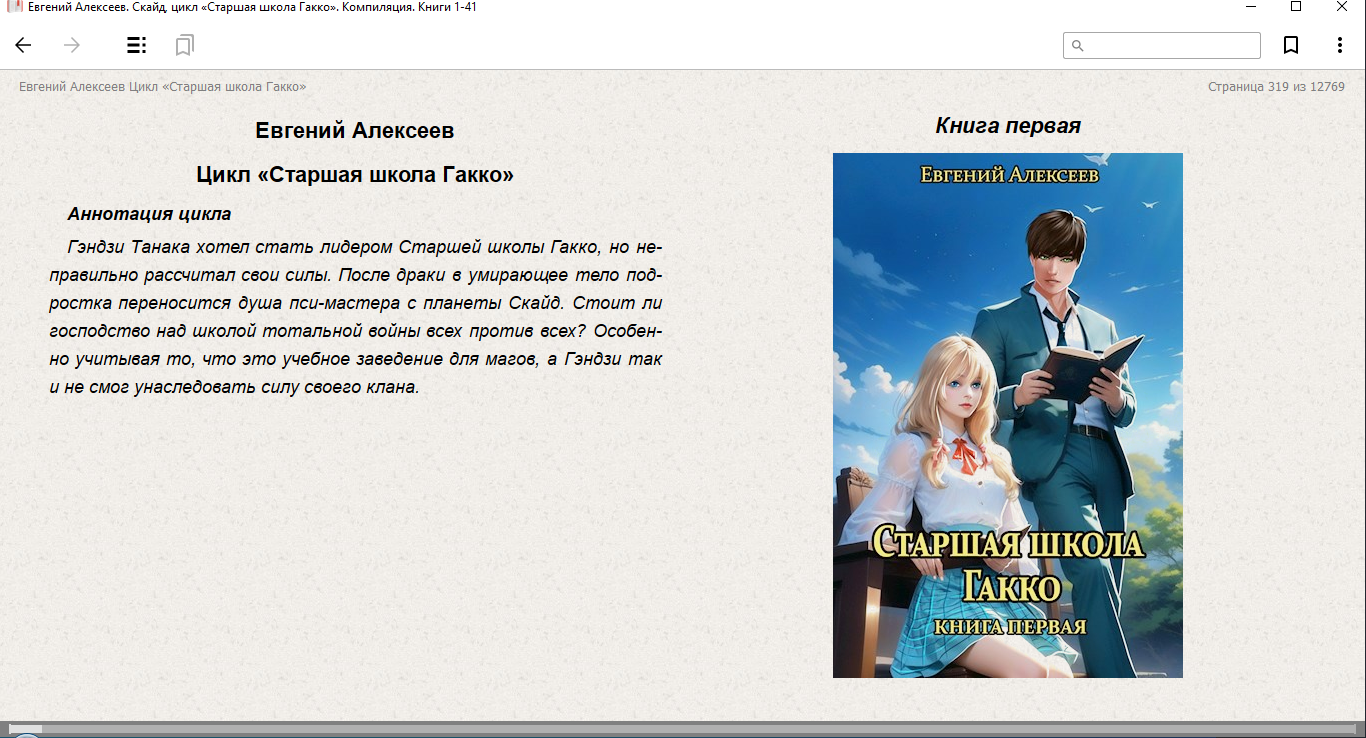This screenshot has height=738, width=1366.
Task: Minimize the reader window
Action: point(1251,7)
